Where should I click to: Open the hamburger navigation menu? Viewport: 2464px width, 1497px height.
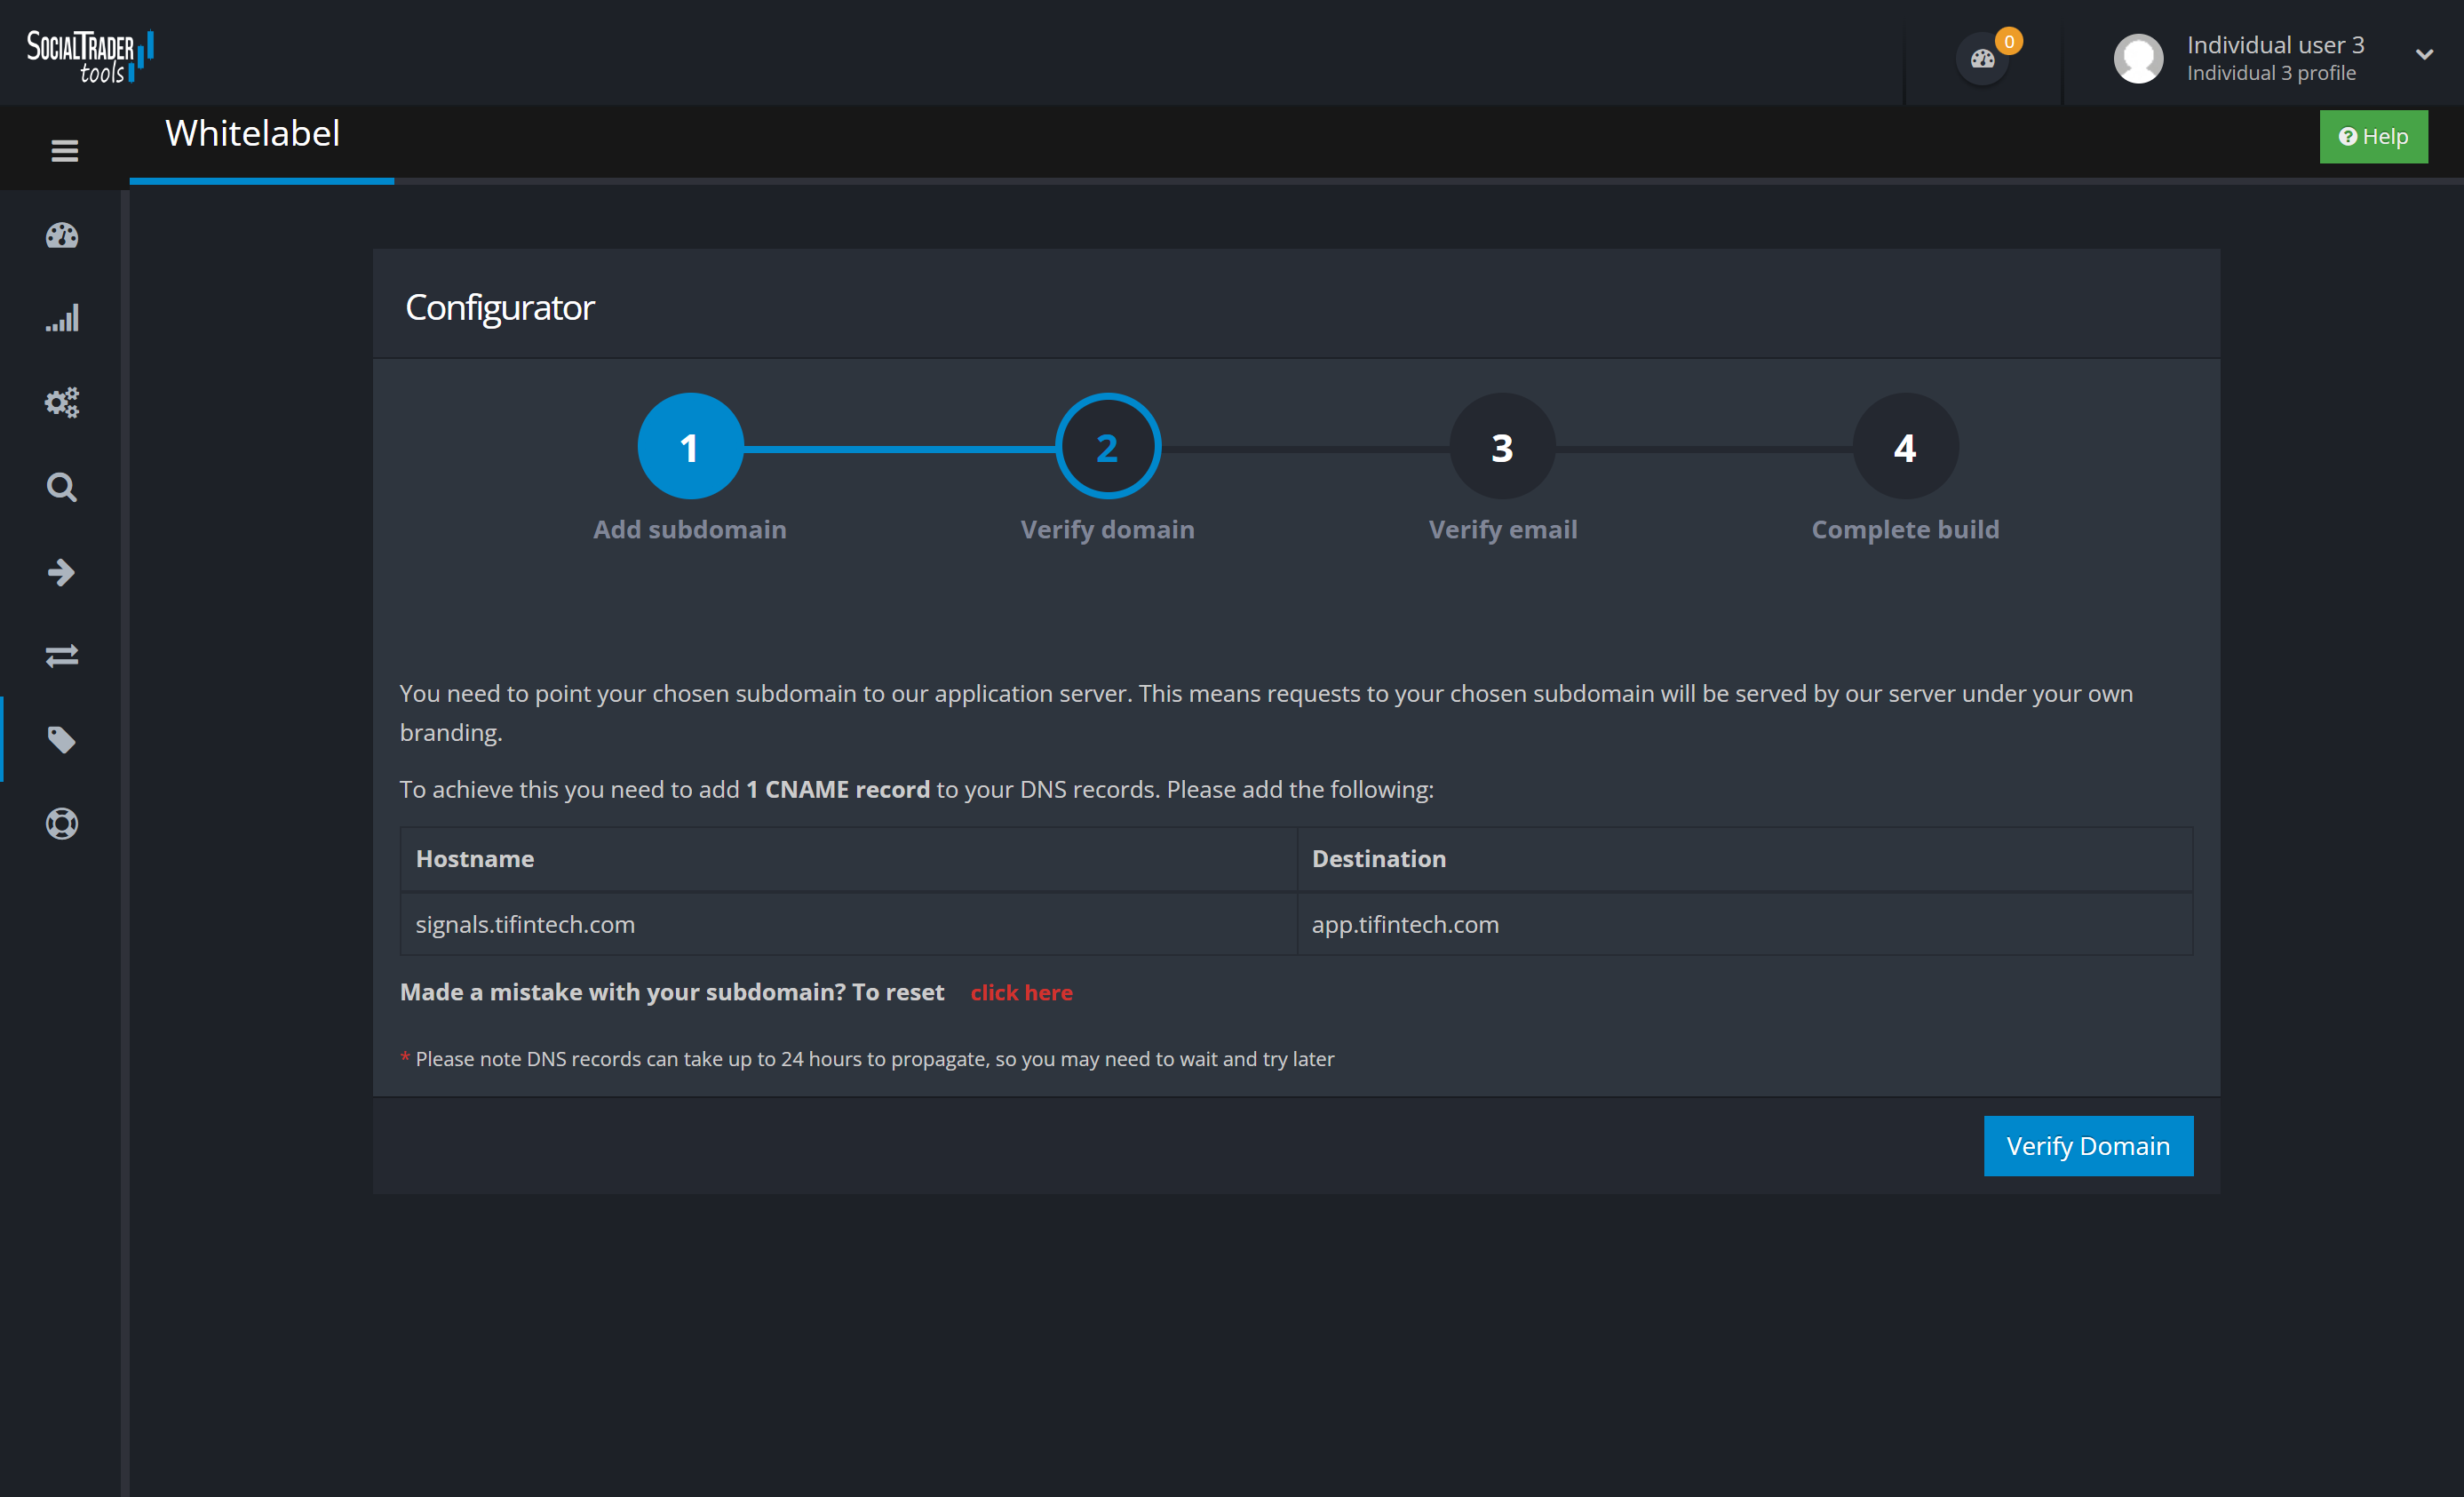(63, 148)
